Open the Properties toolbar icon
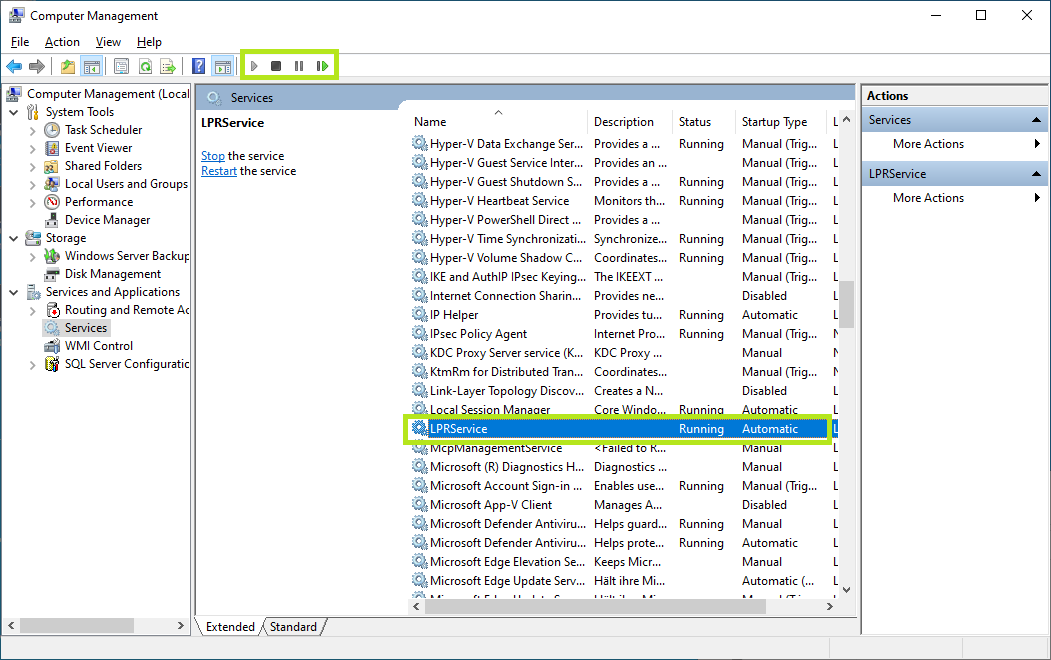The image size is (1051, 660). pyautogui.click(x=121, y=66)
